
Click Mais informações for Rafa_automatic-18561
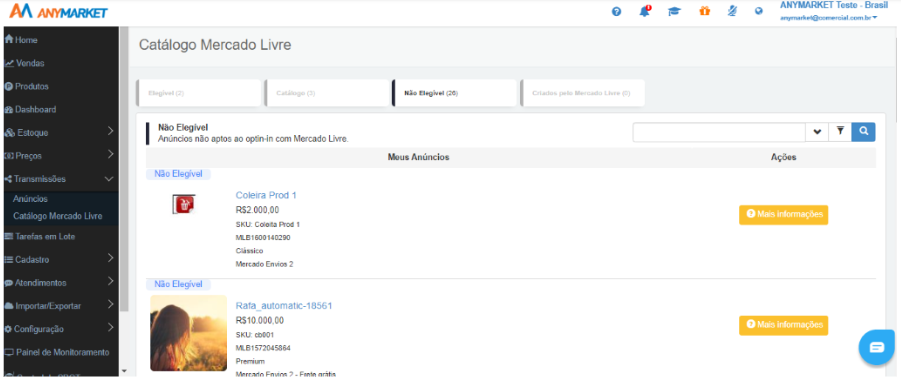(783, 325)
